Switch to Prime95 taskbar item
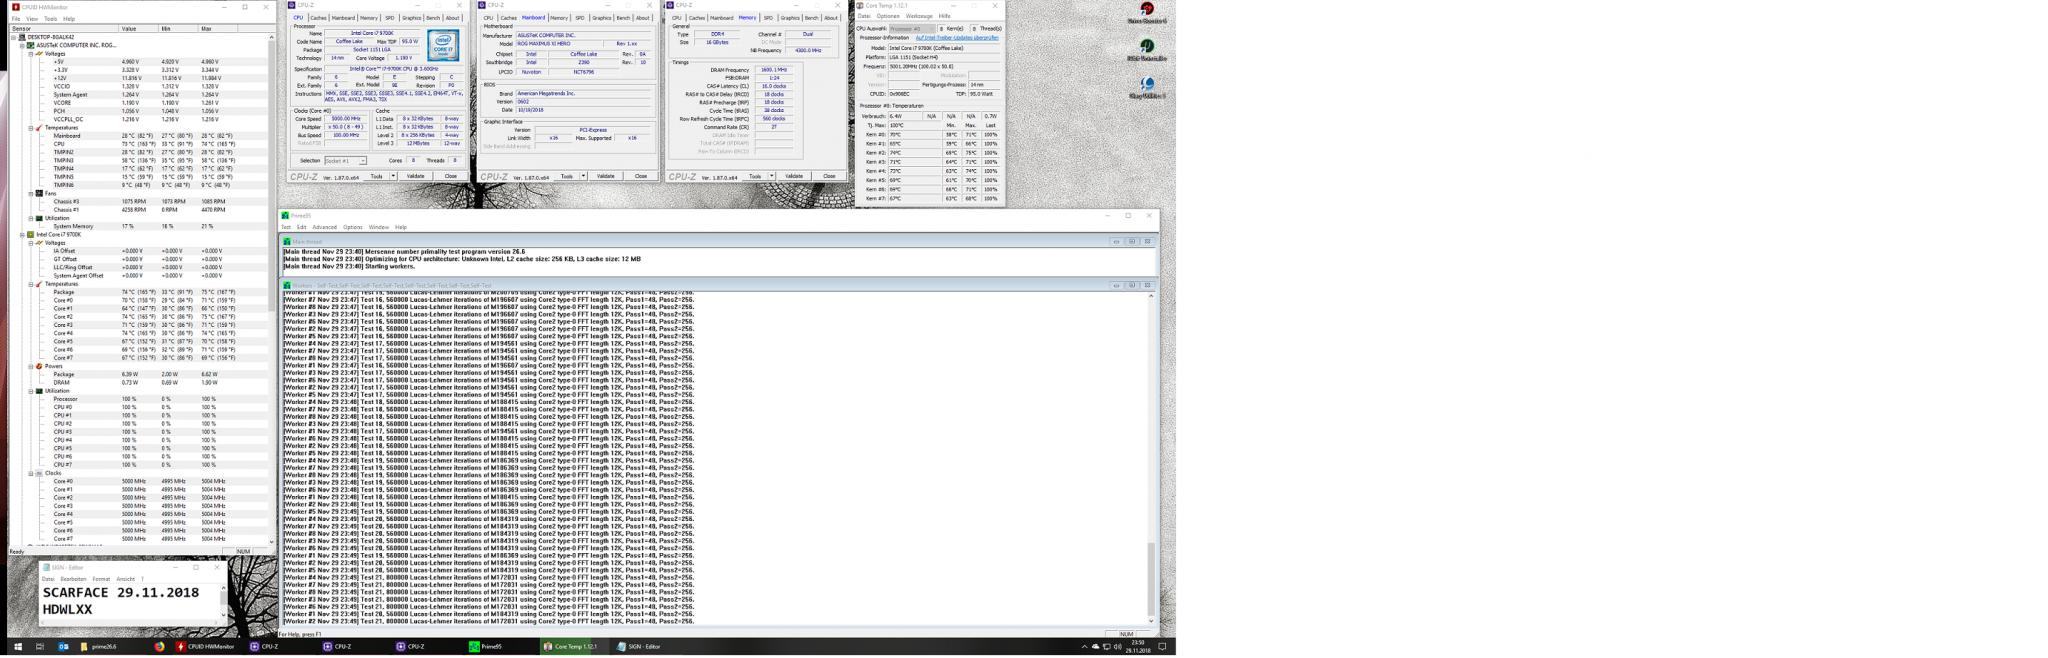The width and height of the screenshot is (2048, 658). 502,647
